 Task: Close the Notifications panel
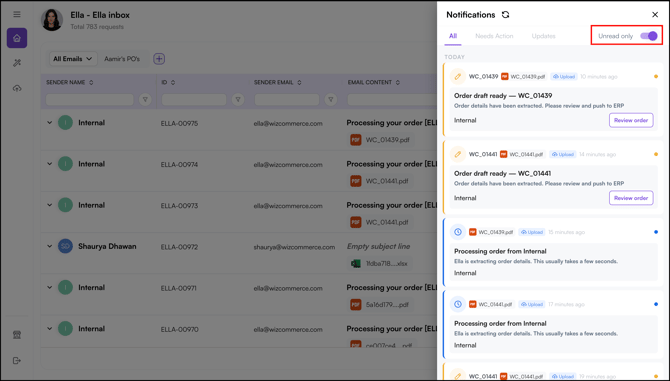tap(655, 15)
